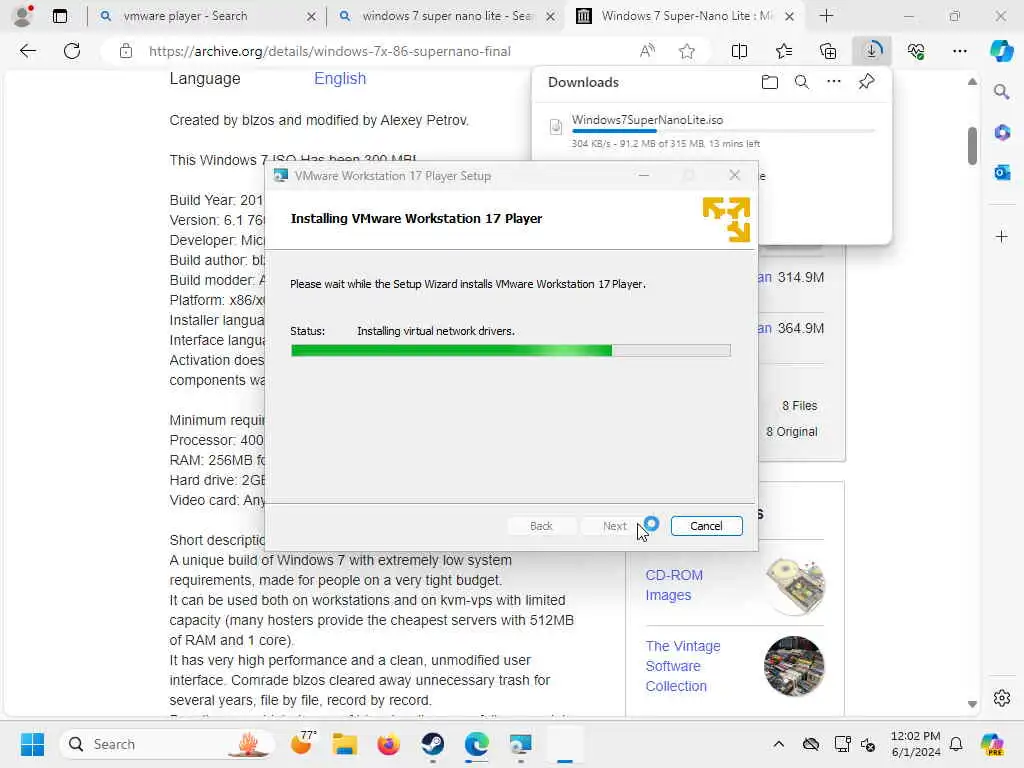Image resolution: width=1024 pixels, height=768 pixels.
Task: Open a new browser tab
Action: [x=826, y=16]
